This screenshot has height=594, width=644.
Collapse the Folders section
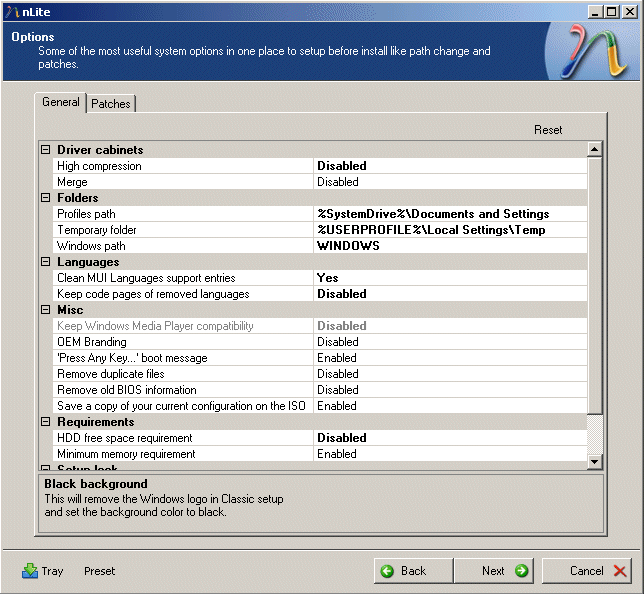point(46,198)
